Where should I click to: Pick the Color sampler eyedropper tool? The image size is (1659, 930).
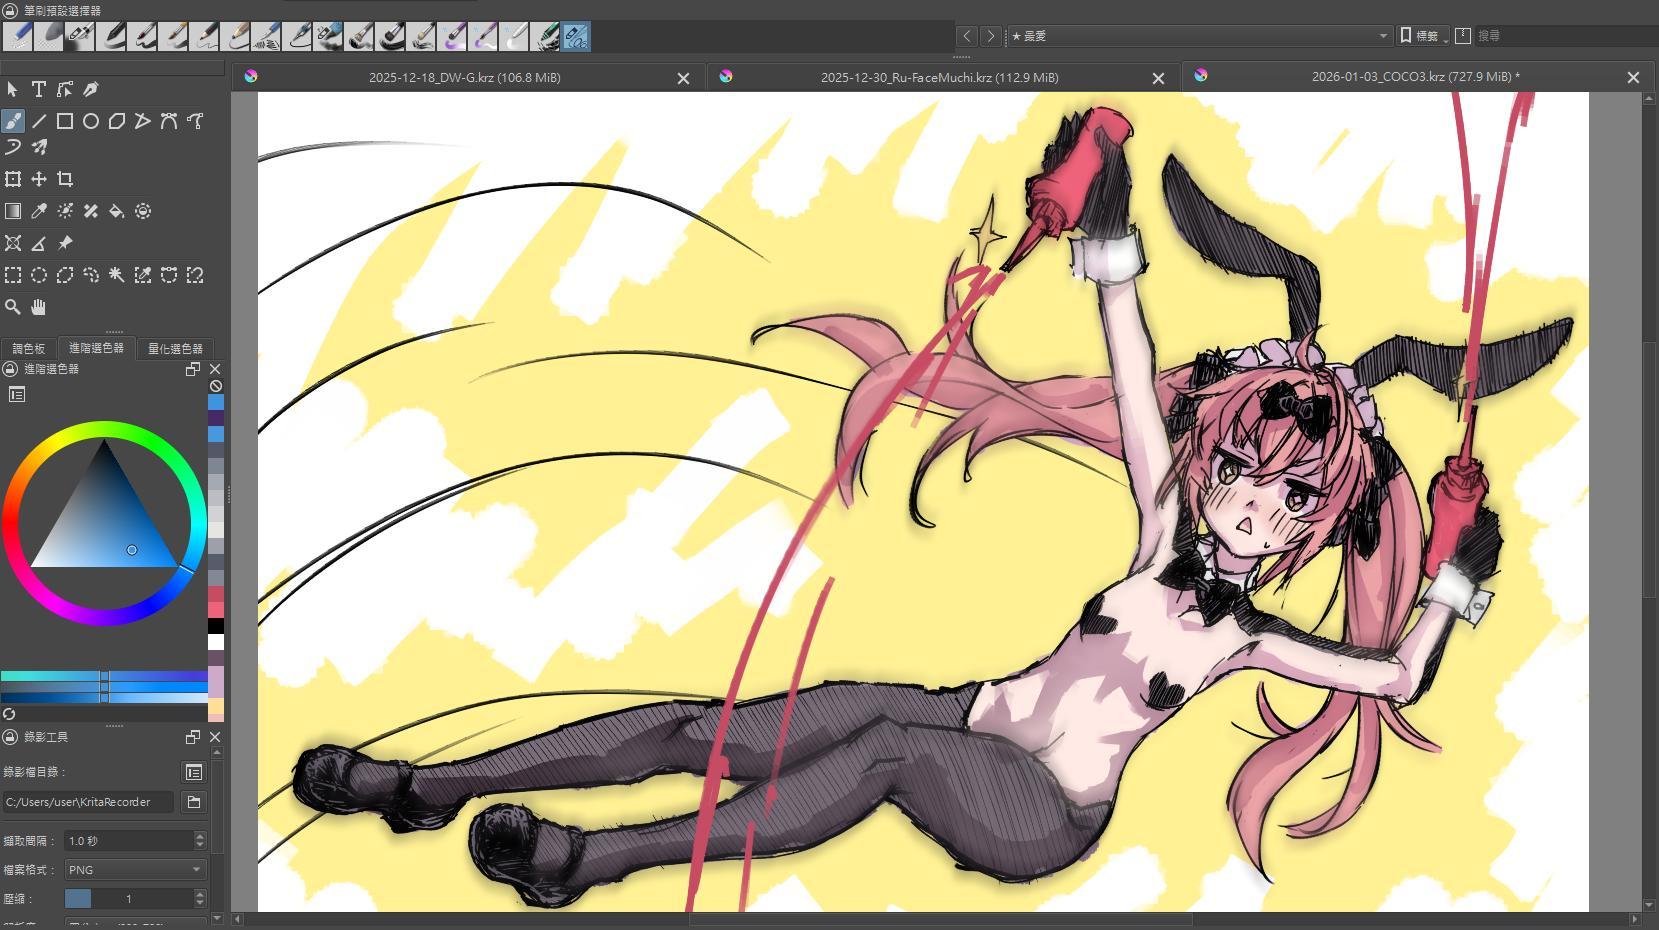pos(39,211)
